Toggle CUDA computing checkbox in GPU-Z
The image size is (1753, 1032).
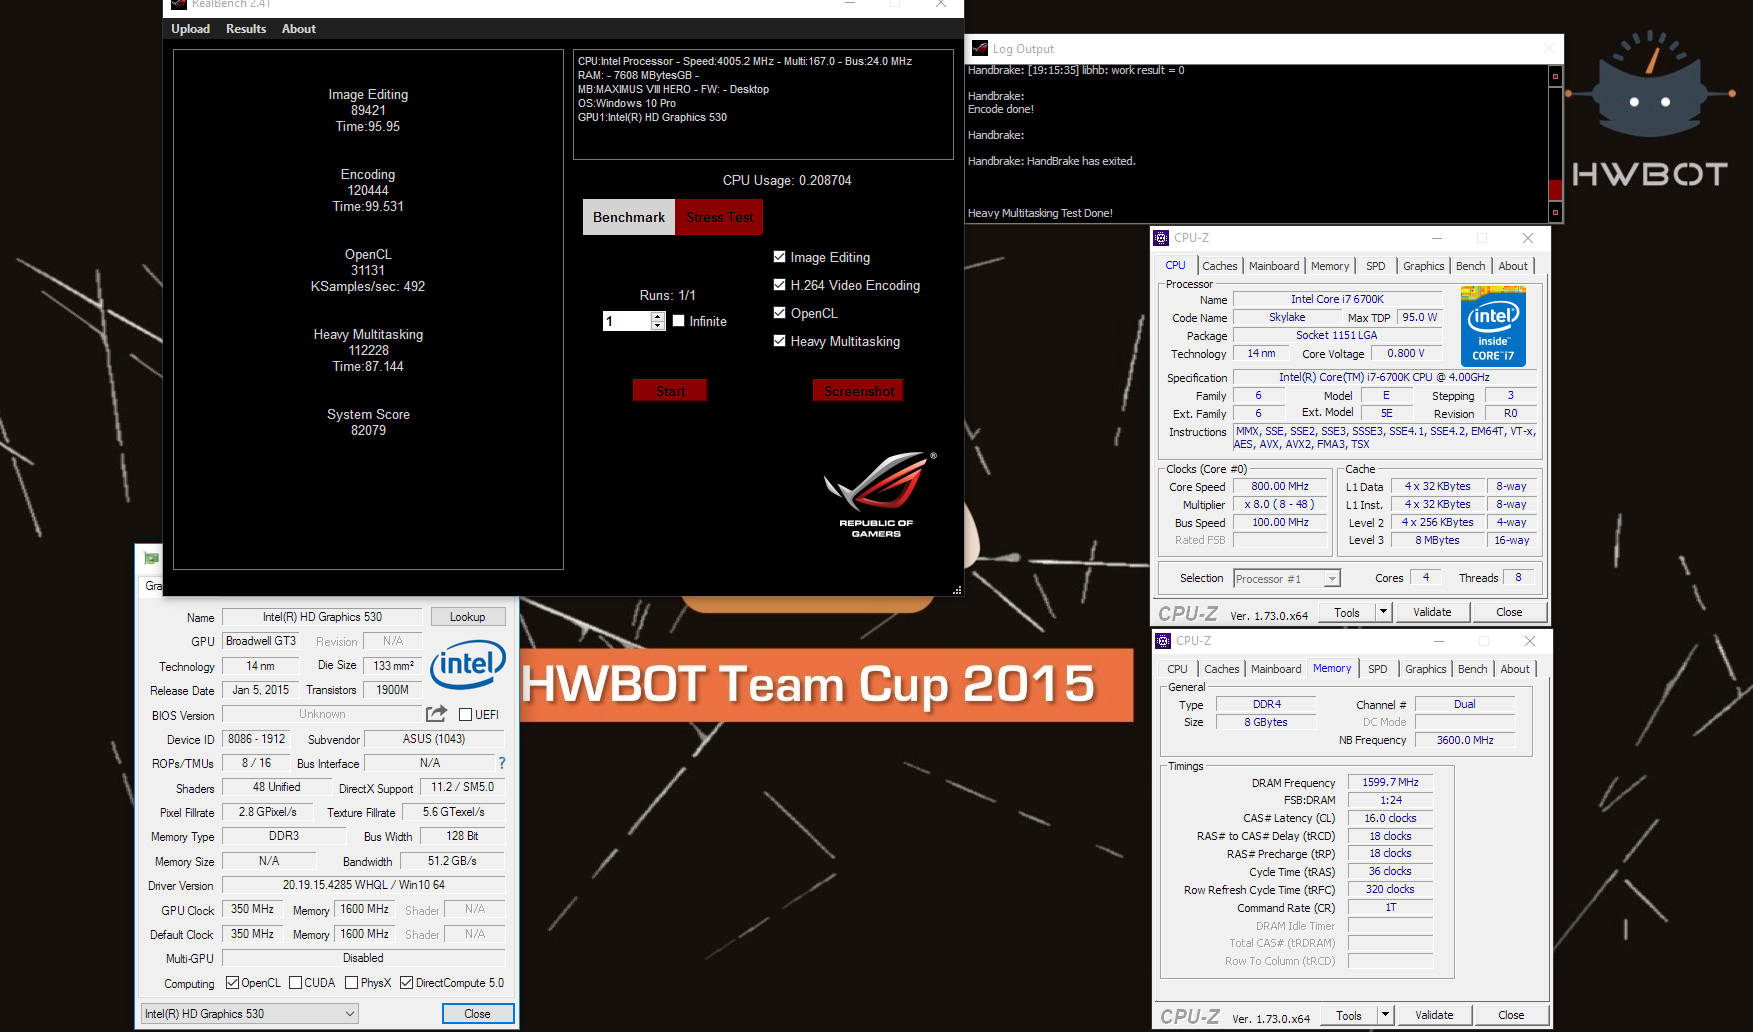coord(295,983)
